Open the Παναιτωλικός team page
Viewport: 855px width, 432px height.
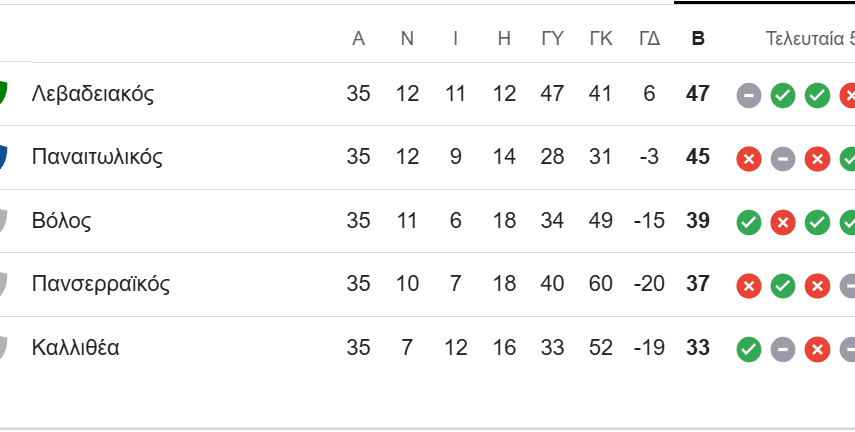coord(97,157)
